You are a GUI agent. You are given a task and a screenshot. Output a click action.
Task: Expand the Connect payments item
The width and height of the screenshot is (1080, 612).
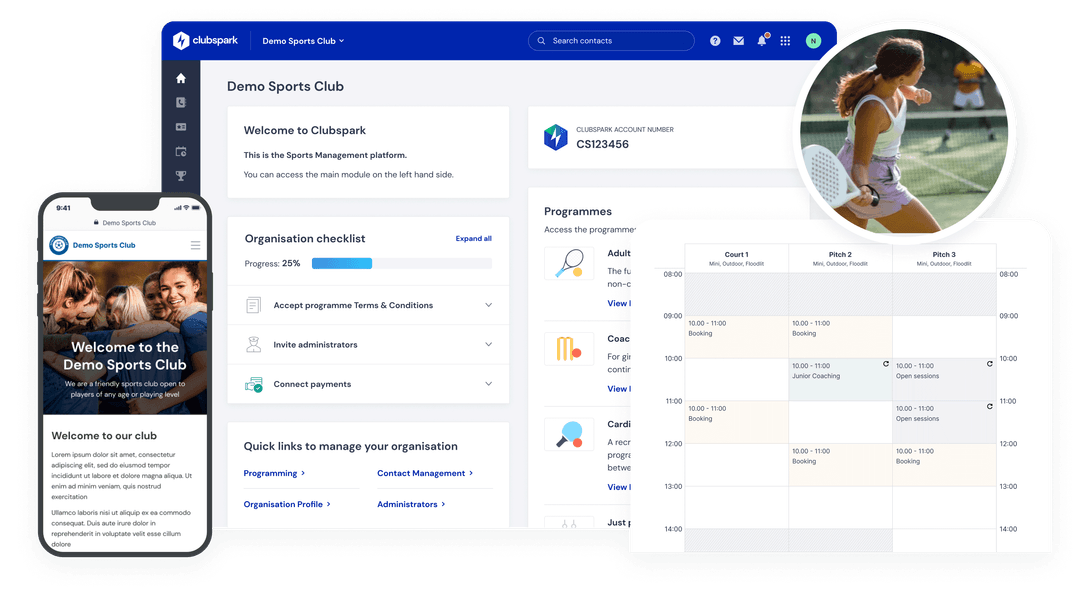pos(488,384)
